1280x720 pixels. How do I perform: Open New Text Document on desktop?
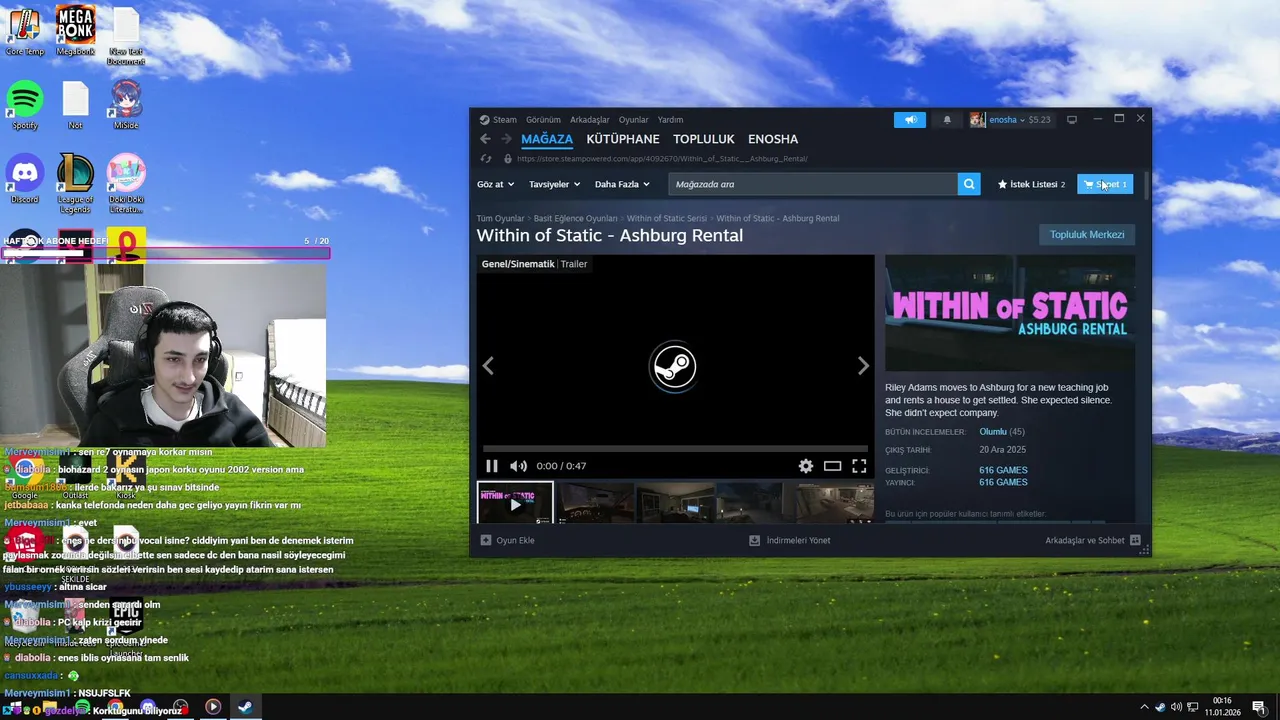pos(126,36)
